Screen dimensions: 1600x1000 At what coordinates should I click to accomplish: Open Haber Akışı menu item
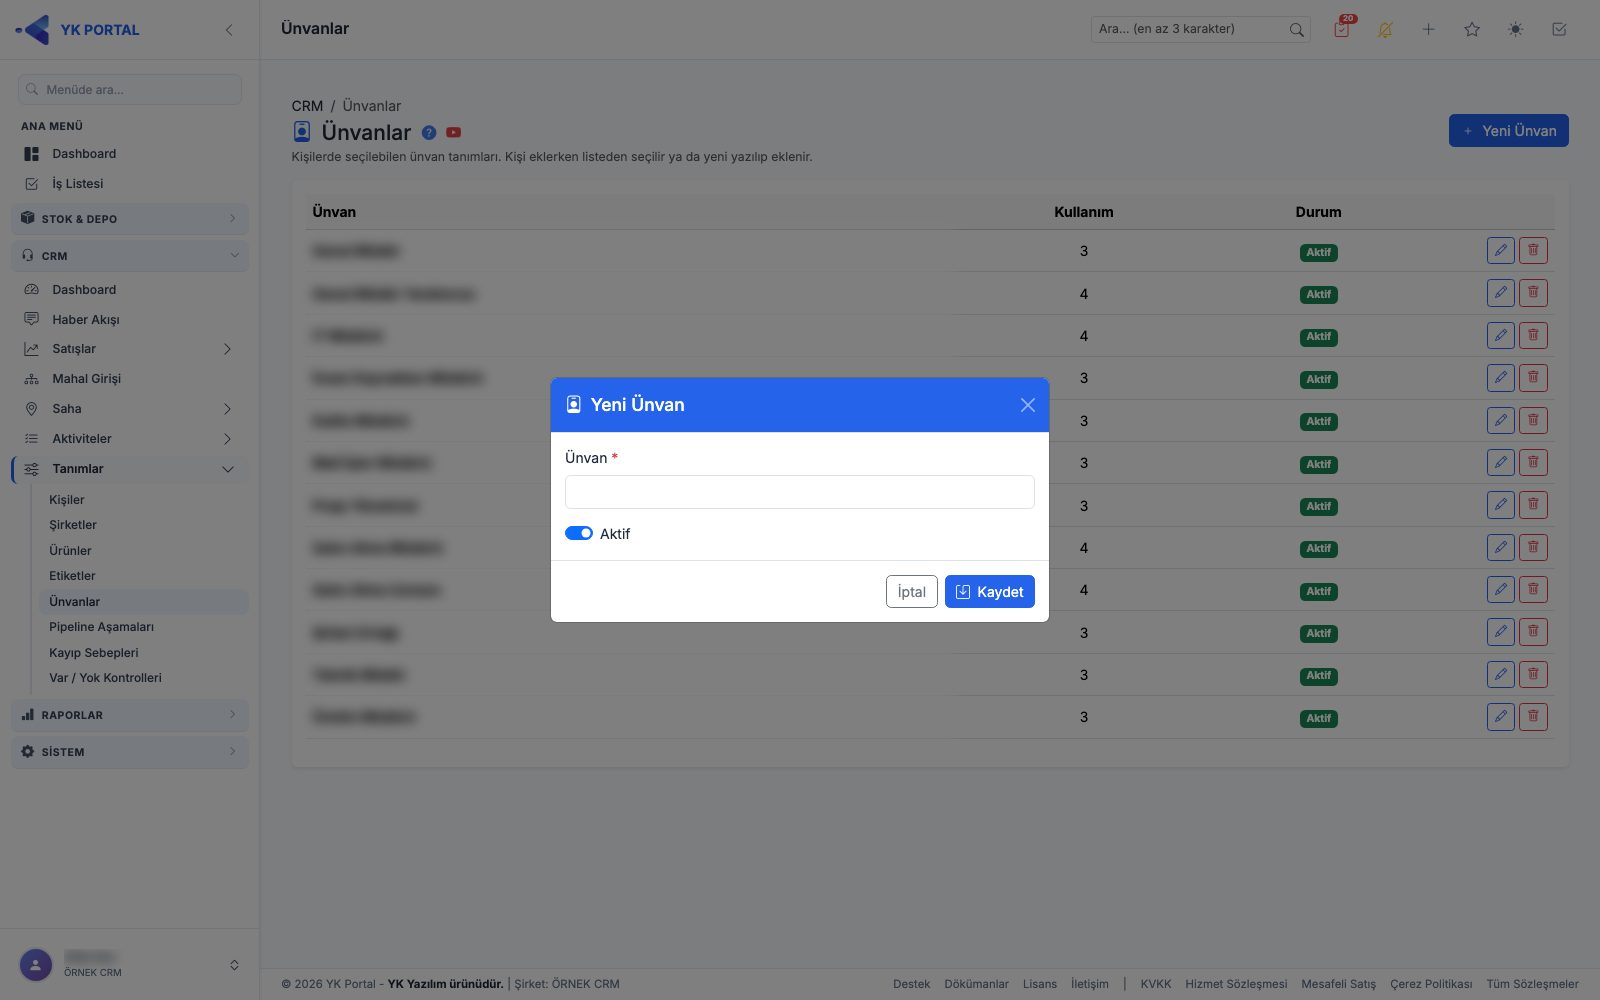[x=86, y=320]
